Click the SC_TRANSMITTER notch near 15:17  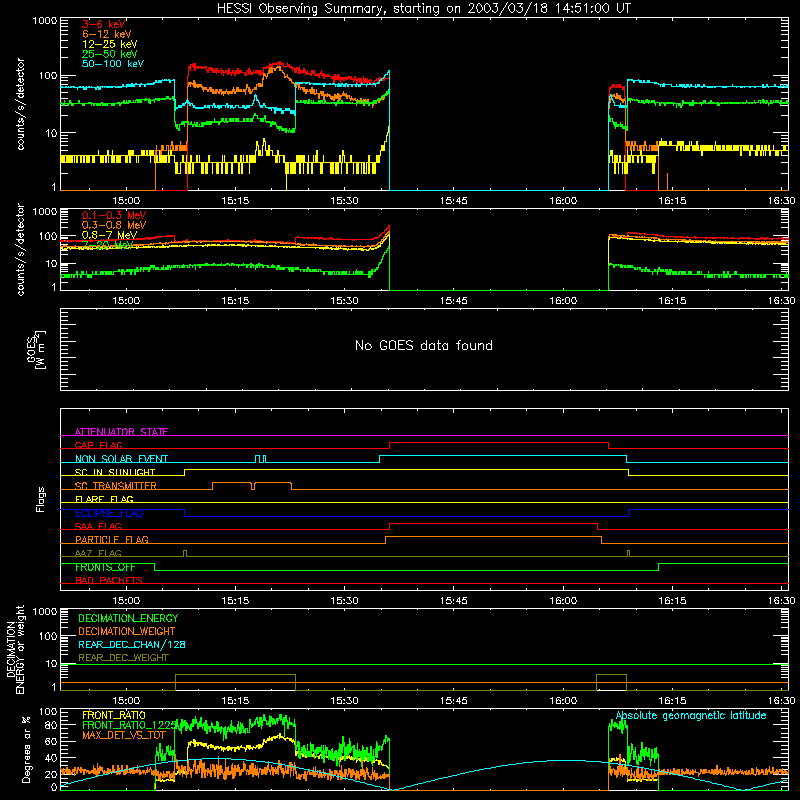click(x=253, y=485)
